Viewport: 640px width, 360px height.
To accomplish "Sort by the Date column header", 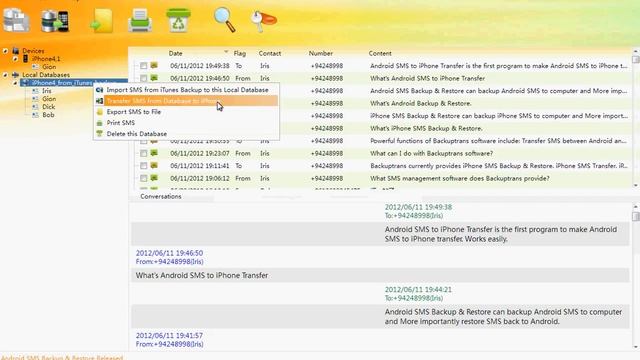I will [176, 53].
